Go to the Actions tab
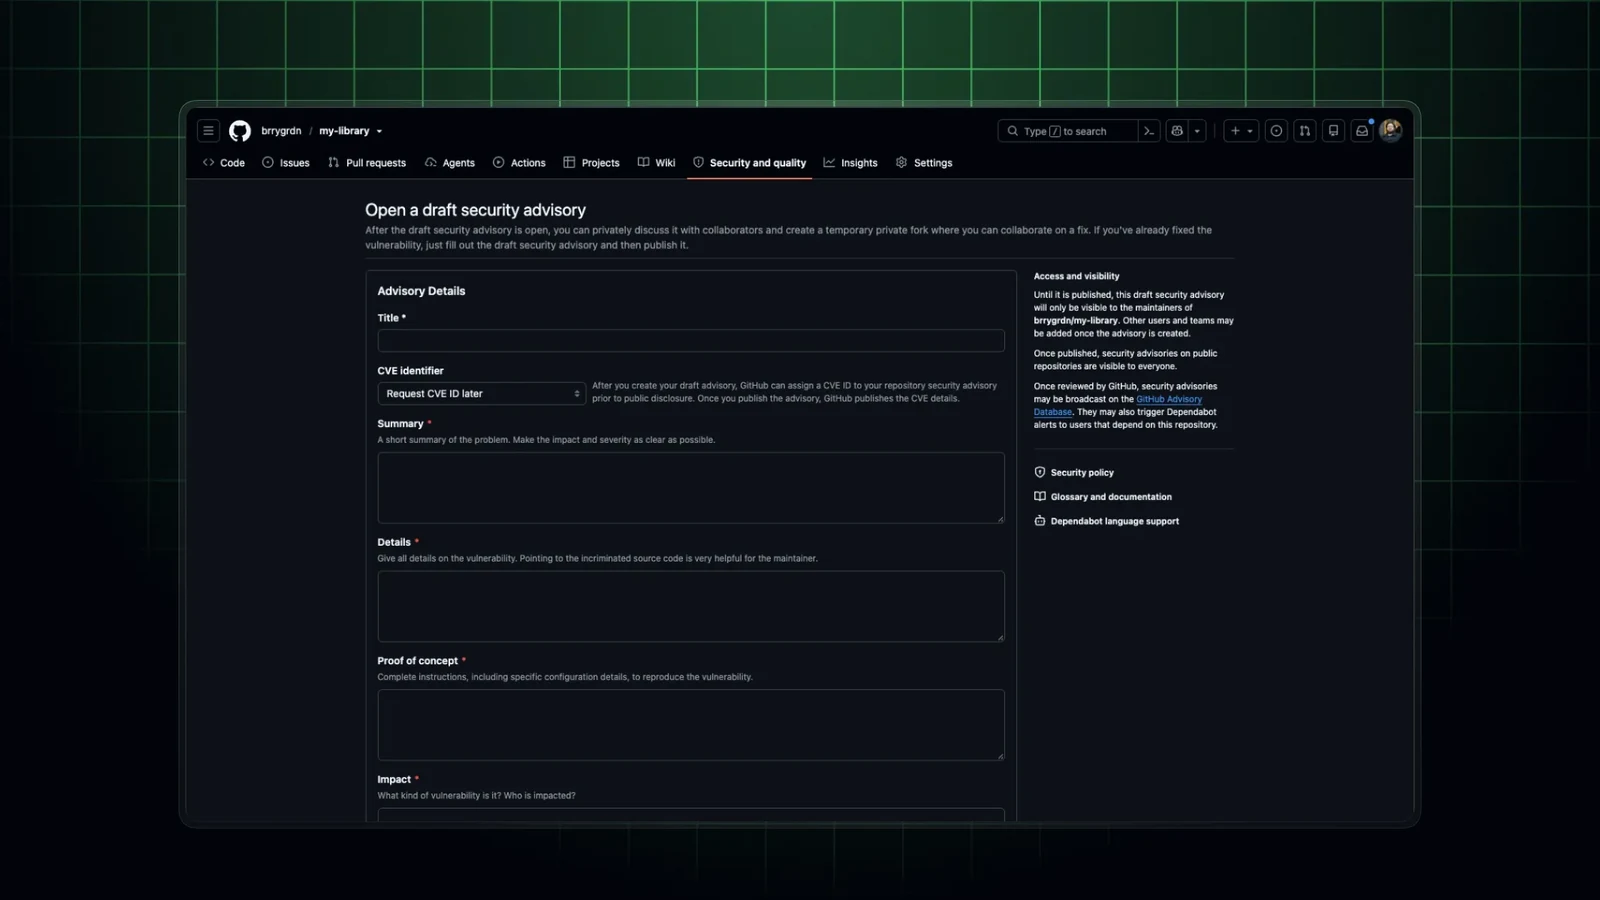The height and width of the screenshot is (900, 1600). [x=519, y=163]
